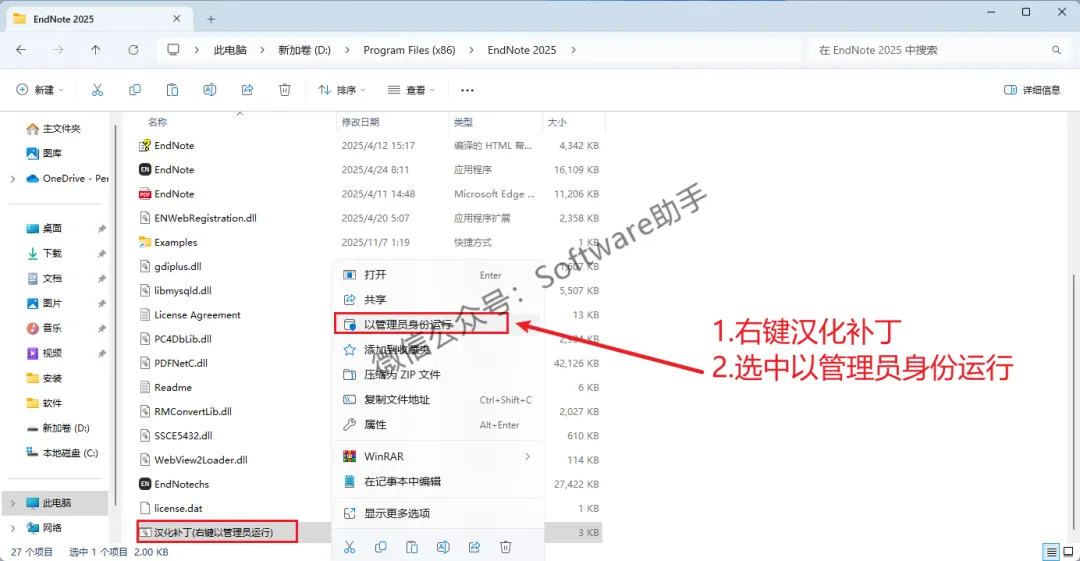The height and width of the screenshot is (561, 1080).
Task: Refresh the current folder view
Action: 133,50
